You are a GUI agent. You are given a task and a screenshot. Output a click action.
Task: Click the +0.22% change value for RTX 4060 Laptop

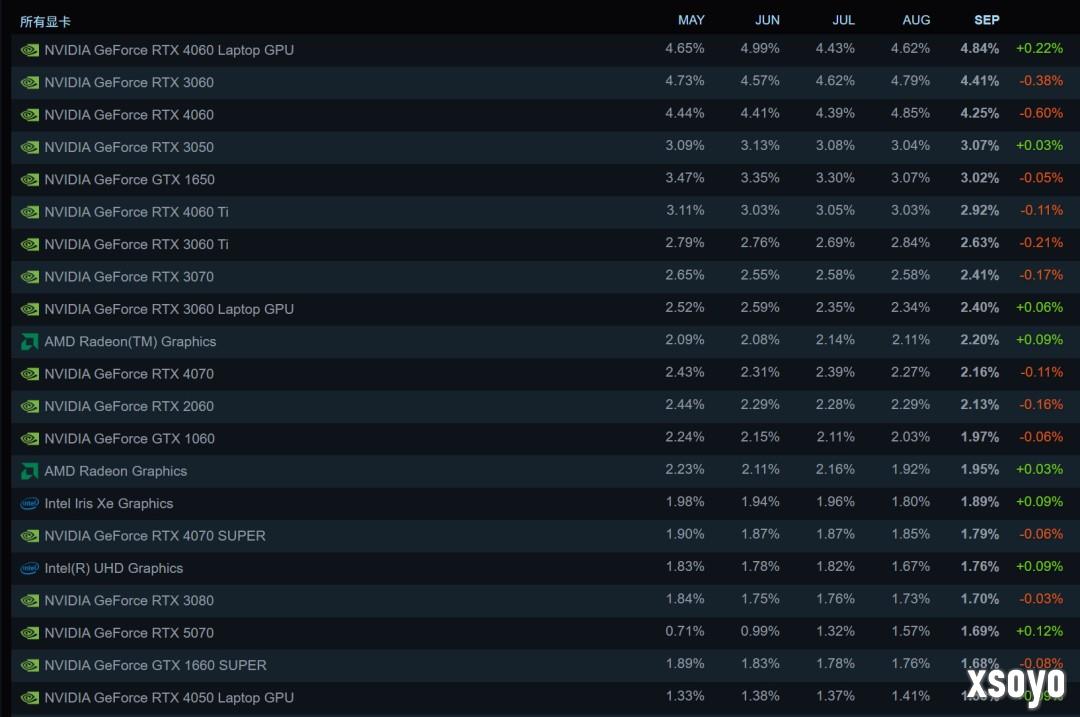pyautogui.click(x=1039, y=50)
